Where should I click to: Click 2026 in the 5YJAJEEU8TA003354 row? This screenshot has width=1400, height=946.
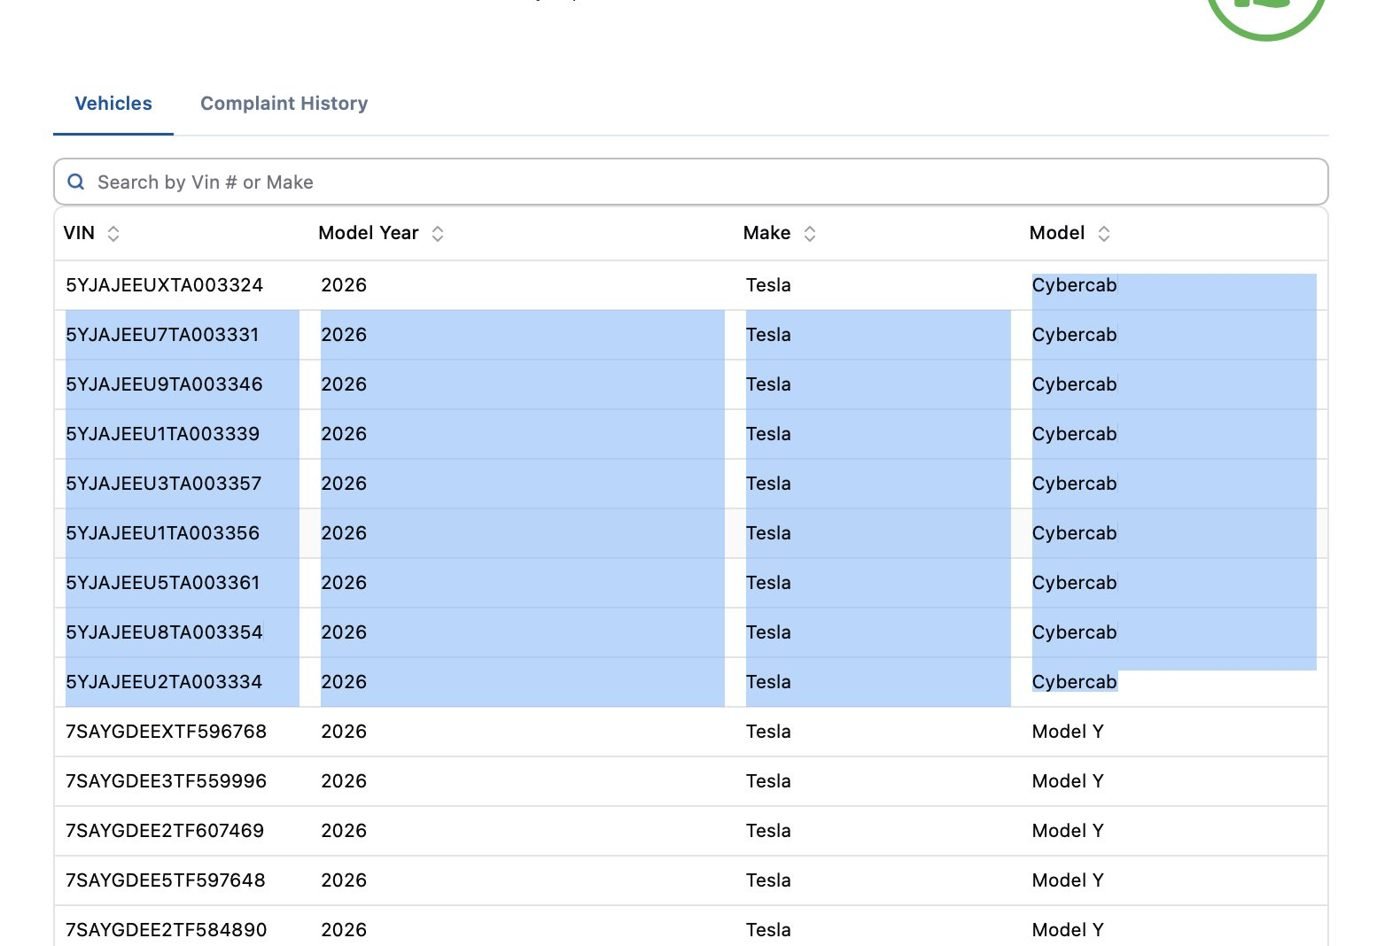coord(344,632)
